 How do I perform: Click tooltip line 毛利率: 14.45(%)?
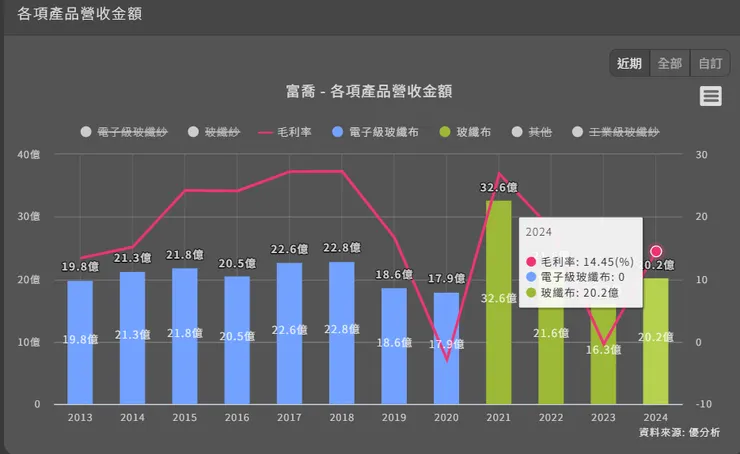pyautogui.click(x=580, y=262)
